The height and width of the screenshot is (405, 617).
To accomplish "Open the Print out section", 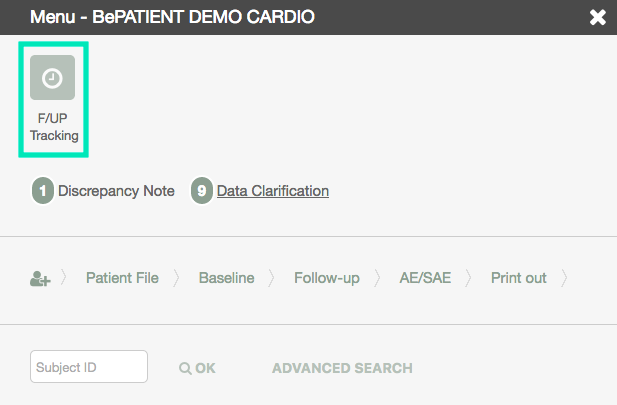I will tap(519, 278).
